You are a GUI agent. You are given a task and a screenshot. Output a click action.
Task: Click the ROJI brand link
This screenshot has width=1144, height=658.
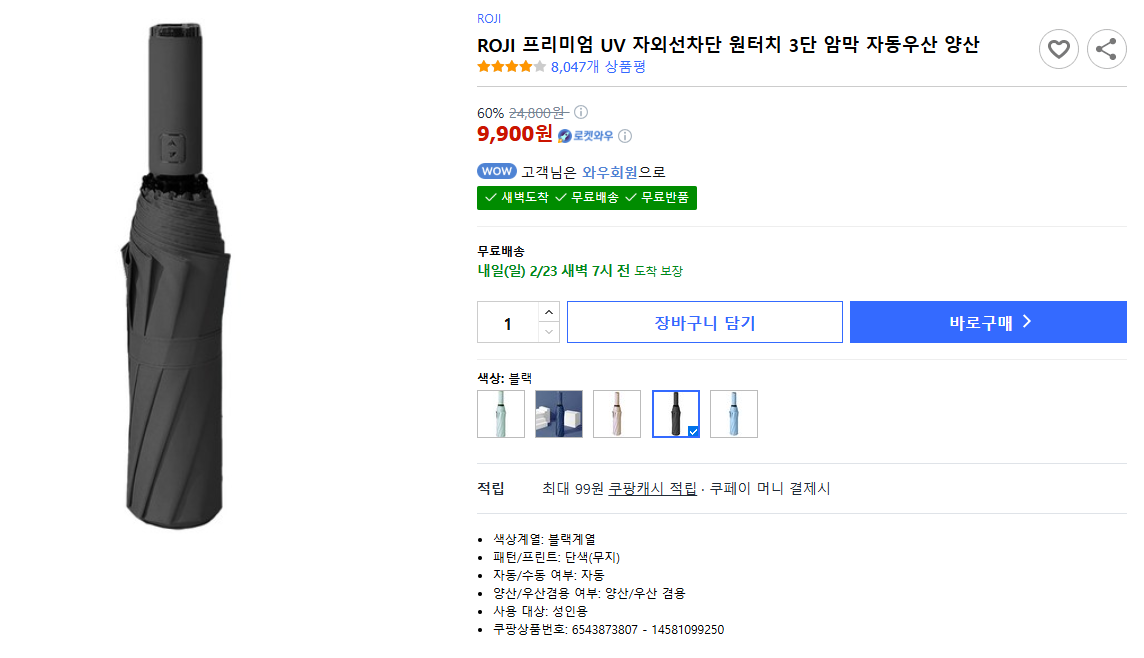point(489,19)
